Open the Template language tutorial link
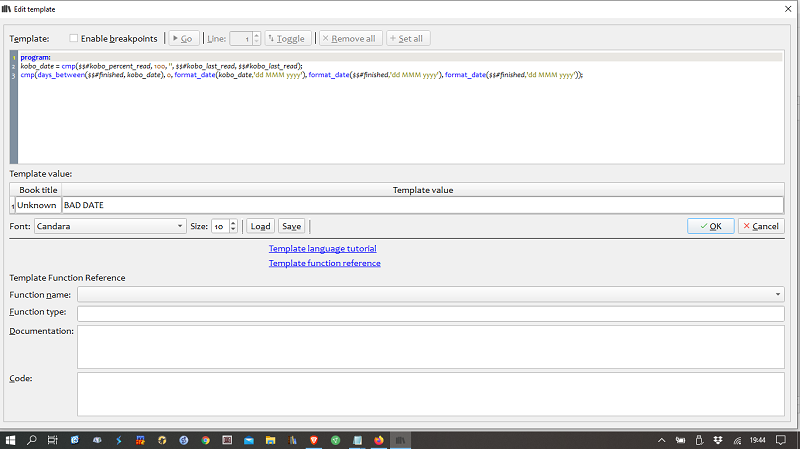Screen dimensions: 804x452 click(323, 249)
